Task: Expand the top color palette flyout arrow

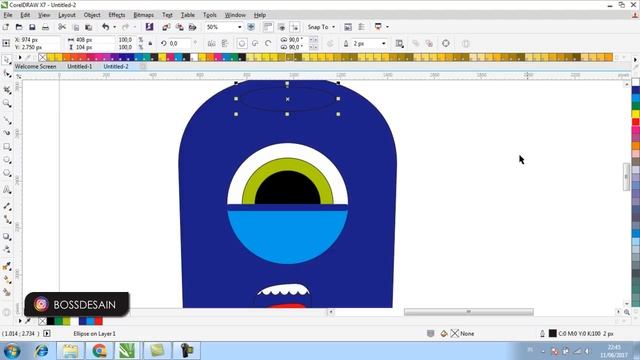Action: [x=20, y=58]
